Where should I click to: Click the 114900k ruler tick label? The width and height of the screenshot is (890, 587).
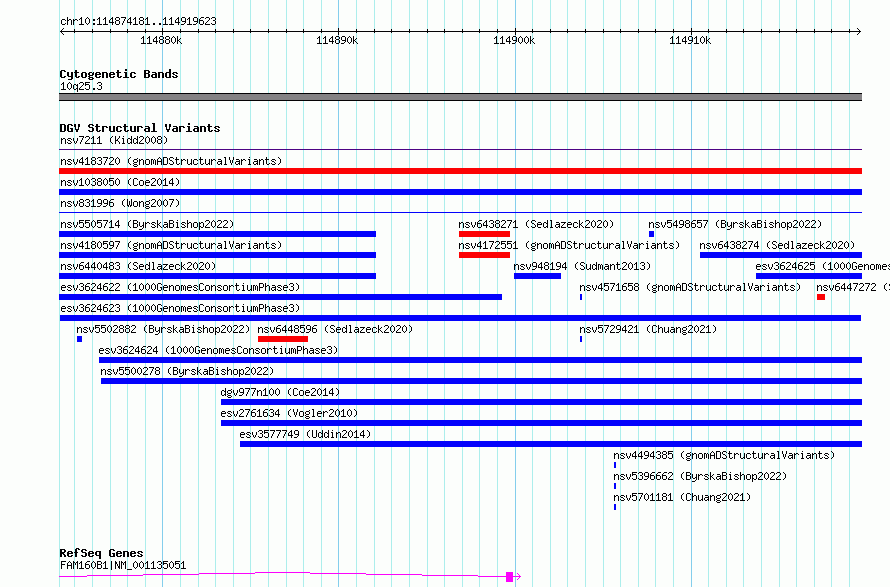tap(514, 40)
